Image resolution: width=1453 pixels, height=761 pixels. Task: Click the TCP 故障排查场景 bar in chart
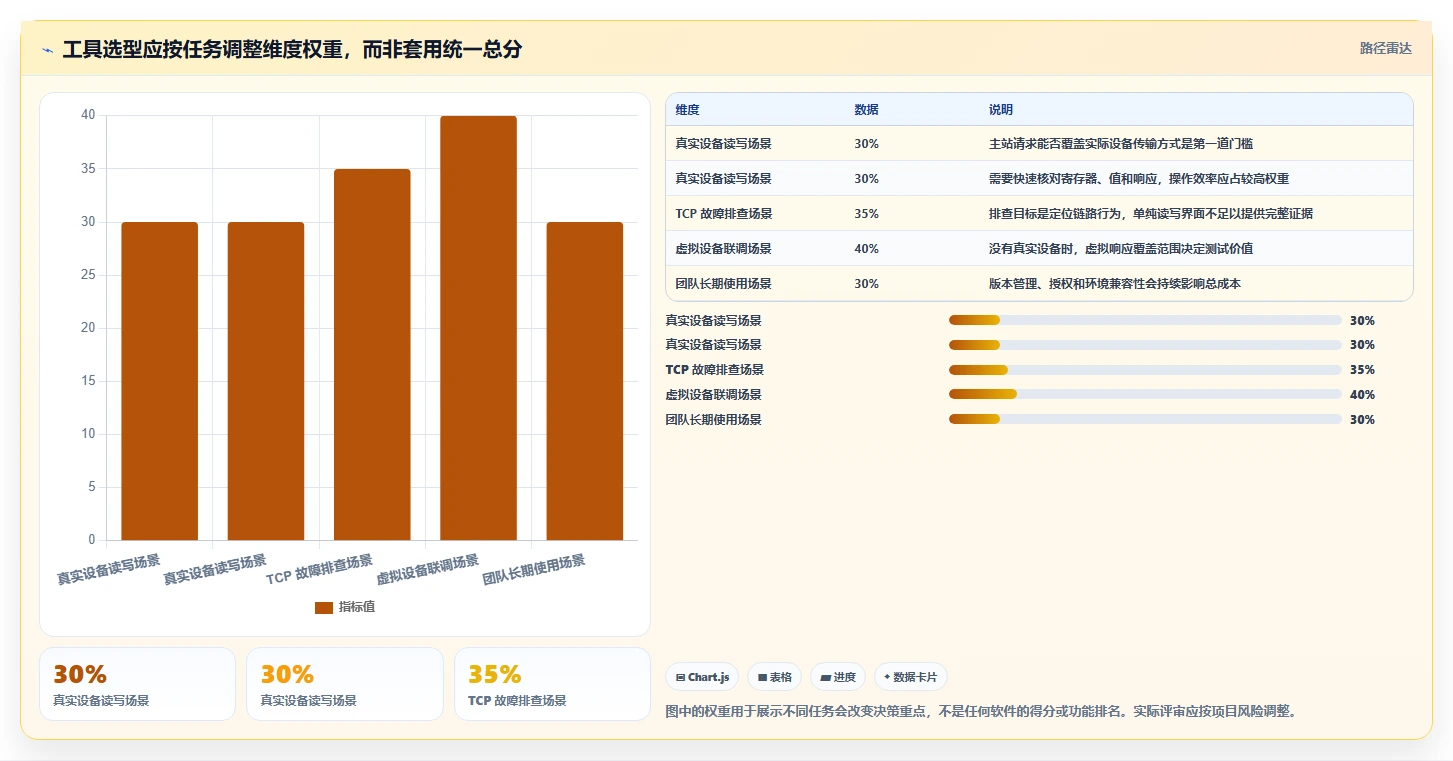pyautogui.click(x=372, y=354)
